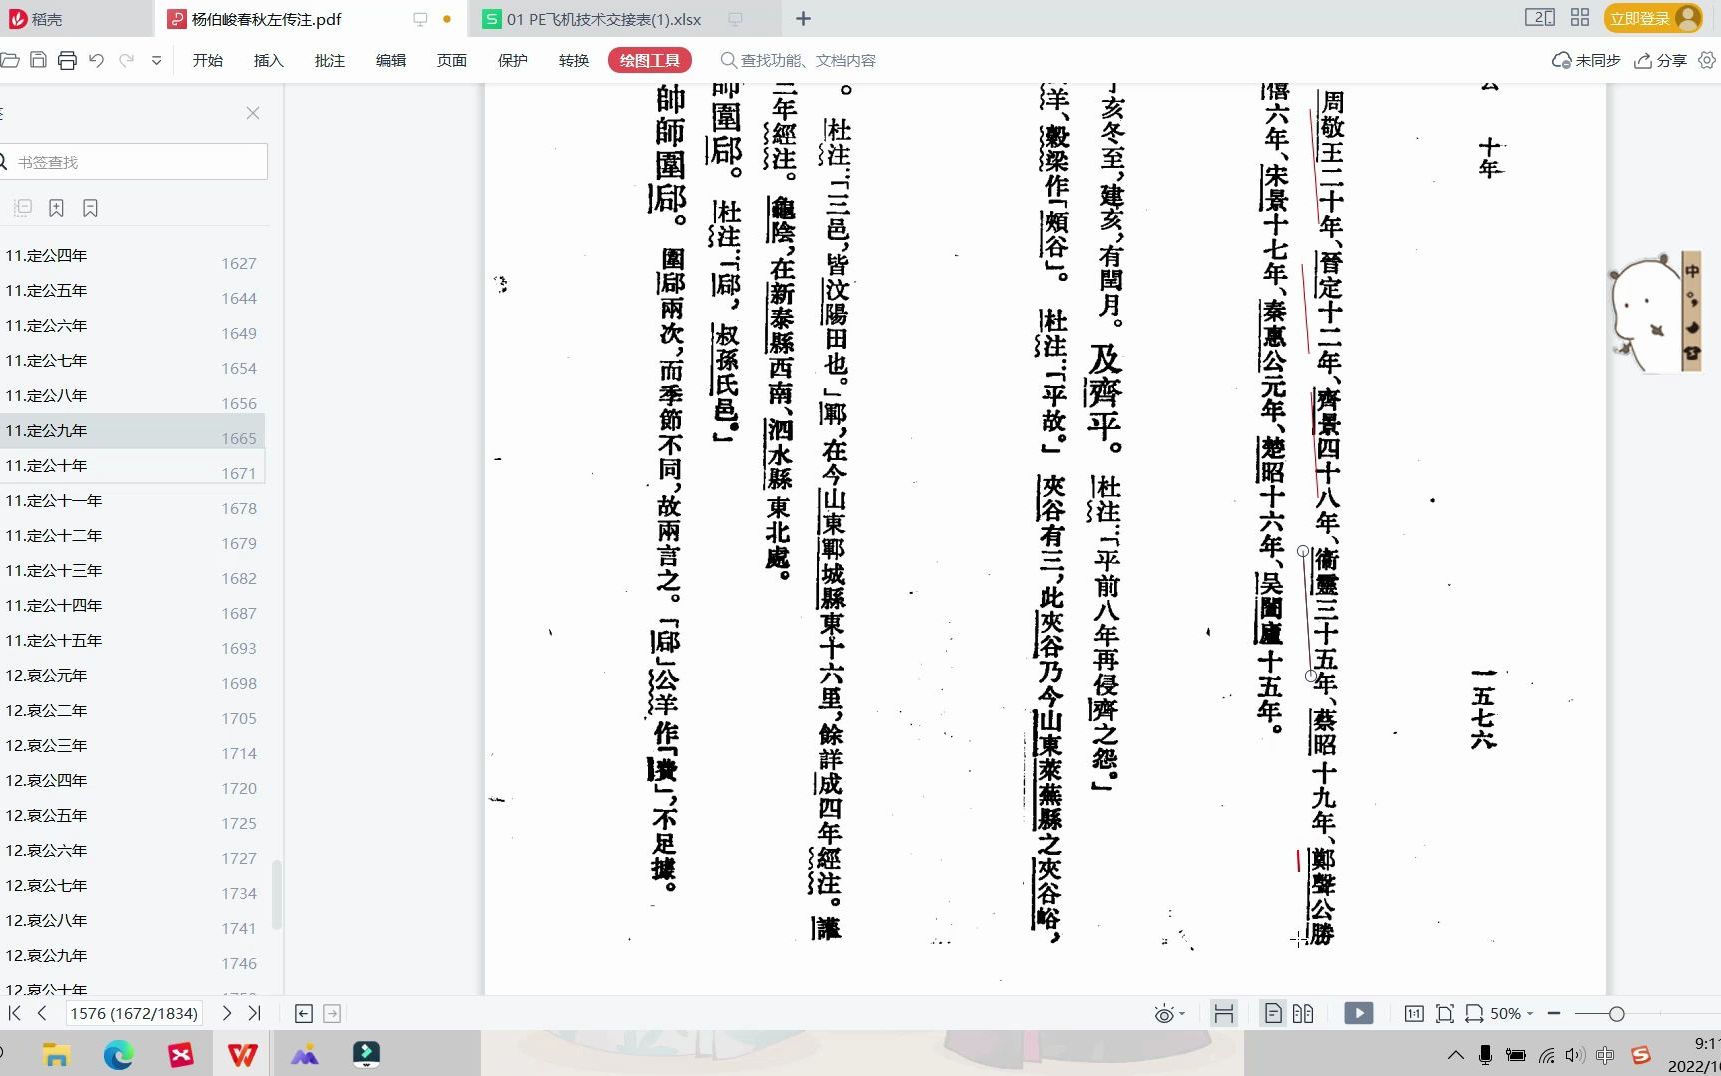This screenshot has width=1721, height=1076.
Task: Open Microsoft Edge from taskbar
Action: pos(118,1054)
